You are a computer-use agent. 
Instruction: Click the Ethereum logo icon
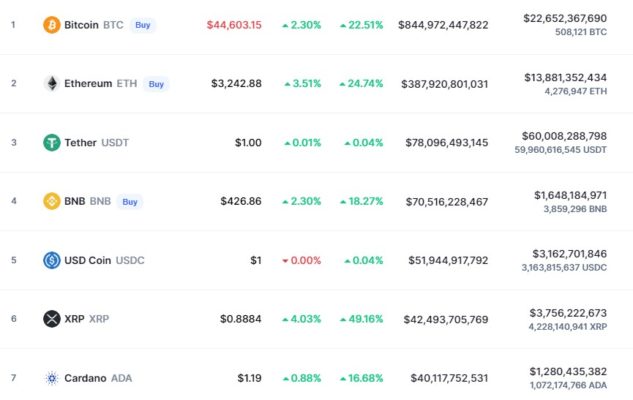coord(52,83)
